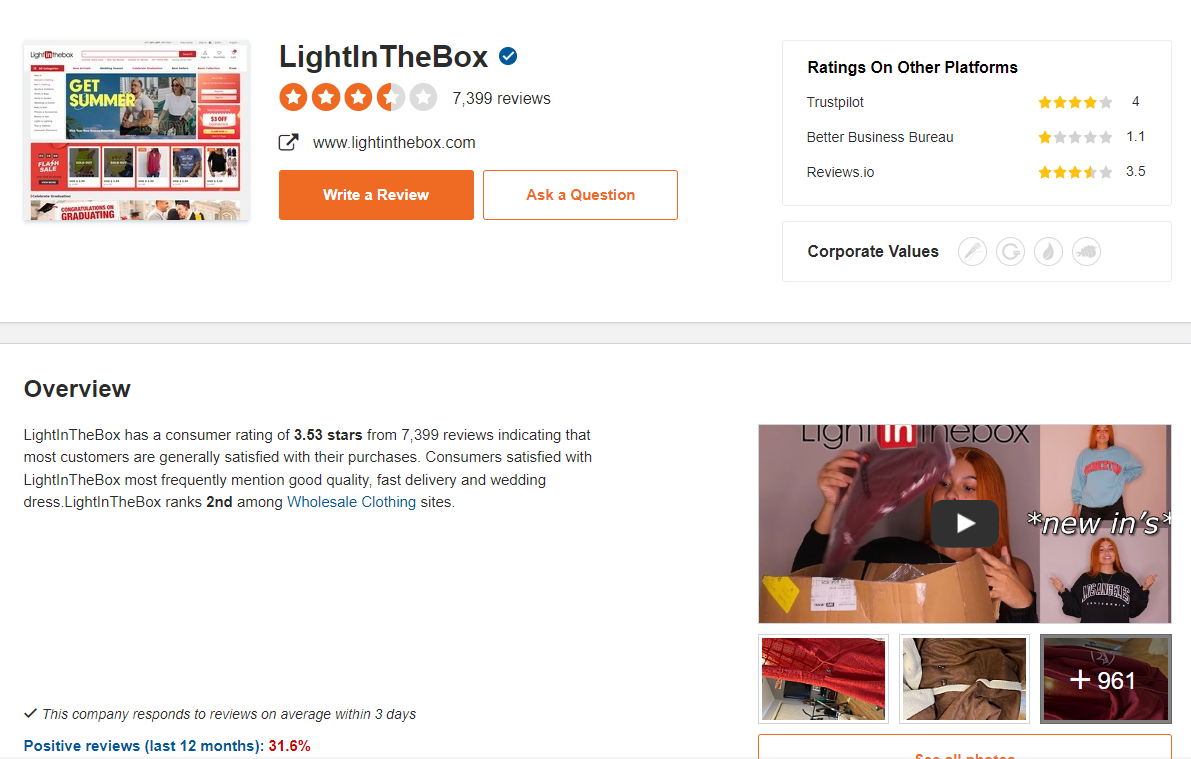1191x759 pixels.
Task: Click the Ask a Question button
Action: (580, 195)
